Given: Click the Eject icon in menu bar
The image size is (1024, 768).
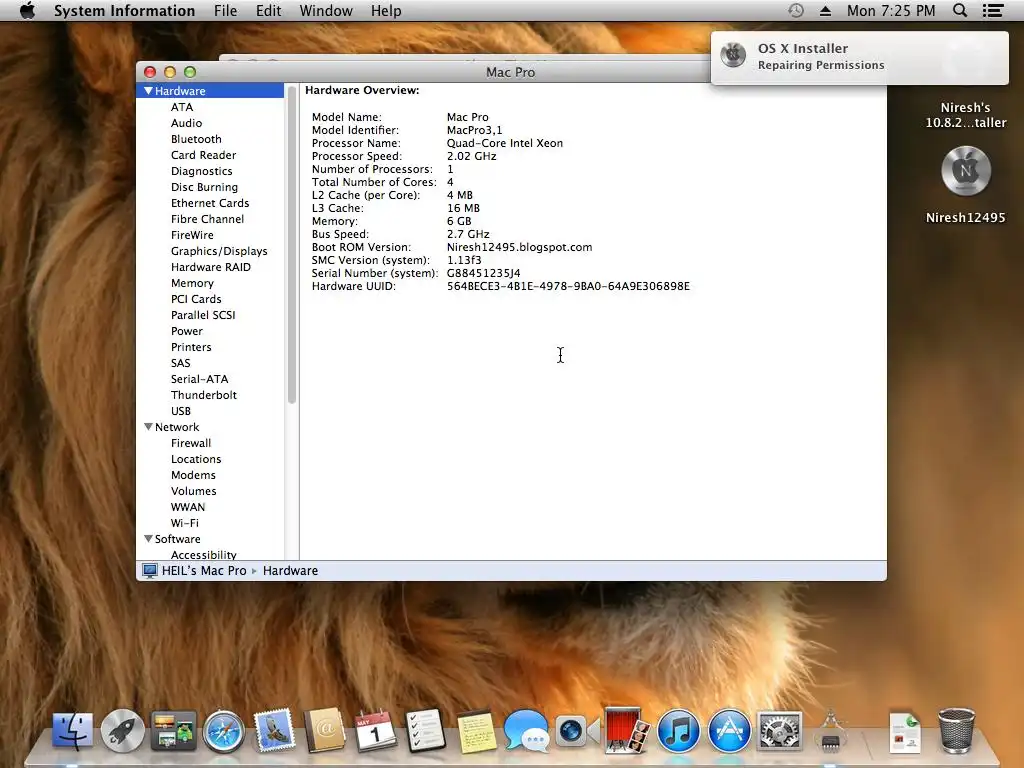Looking at the screenshot, I should (825, 10).
